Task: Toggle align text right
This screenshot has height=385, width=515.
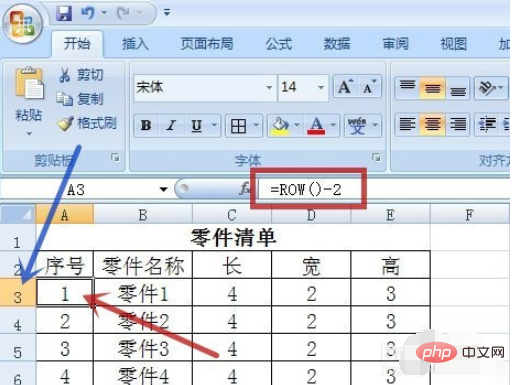Action: click(458, 124)
